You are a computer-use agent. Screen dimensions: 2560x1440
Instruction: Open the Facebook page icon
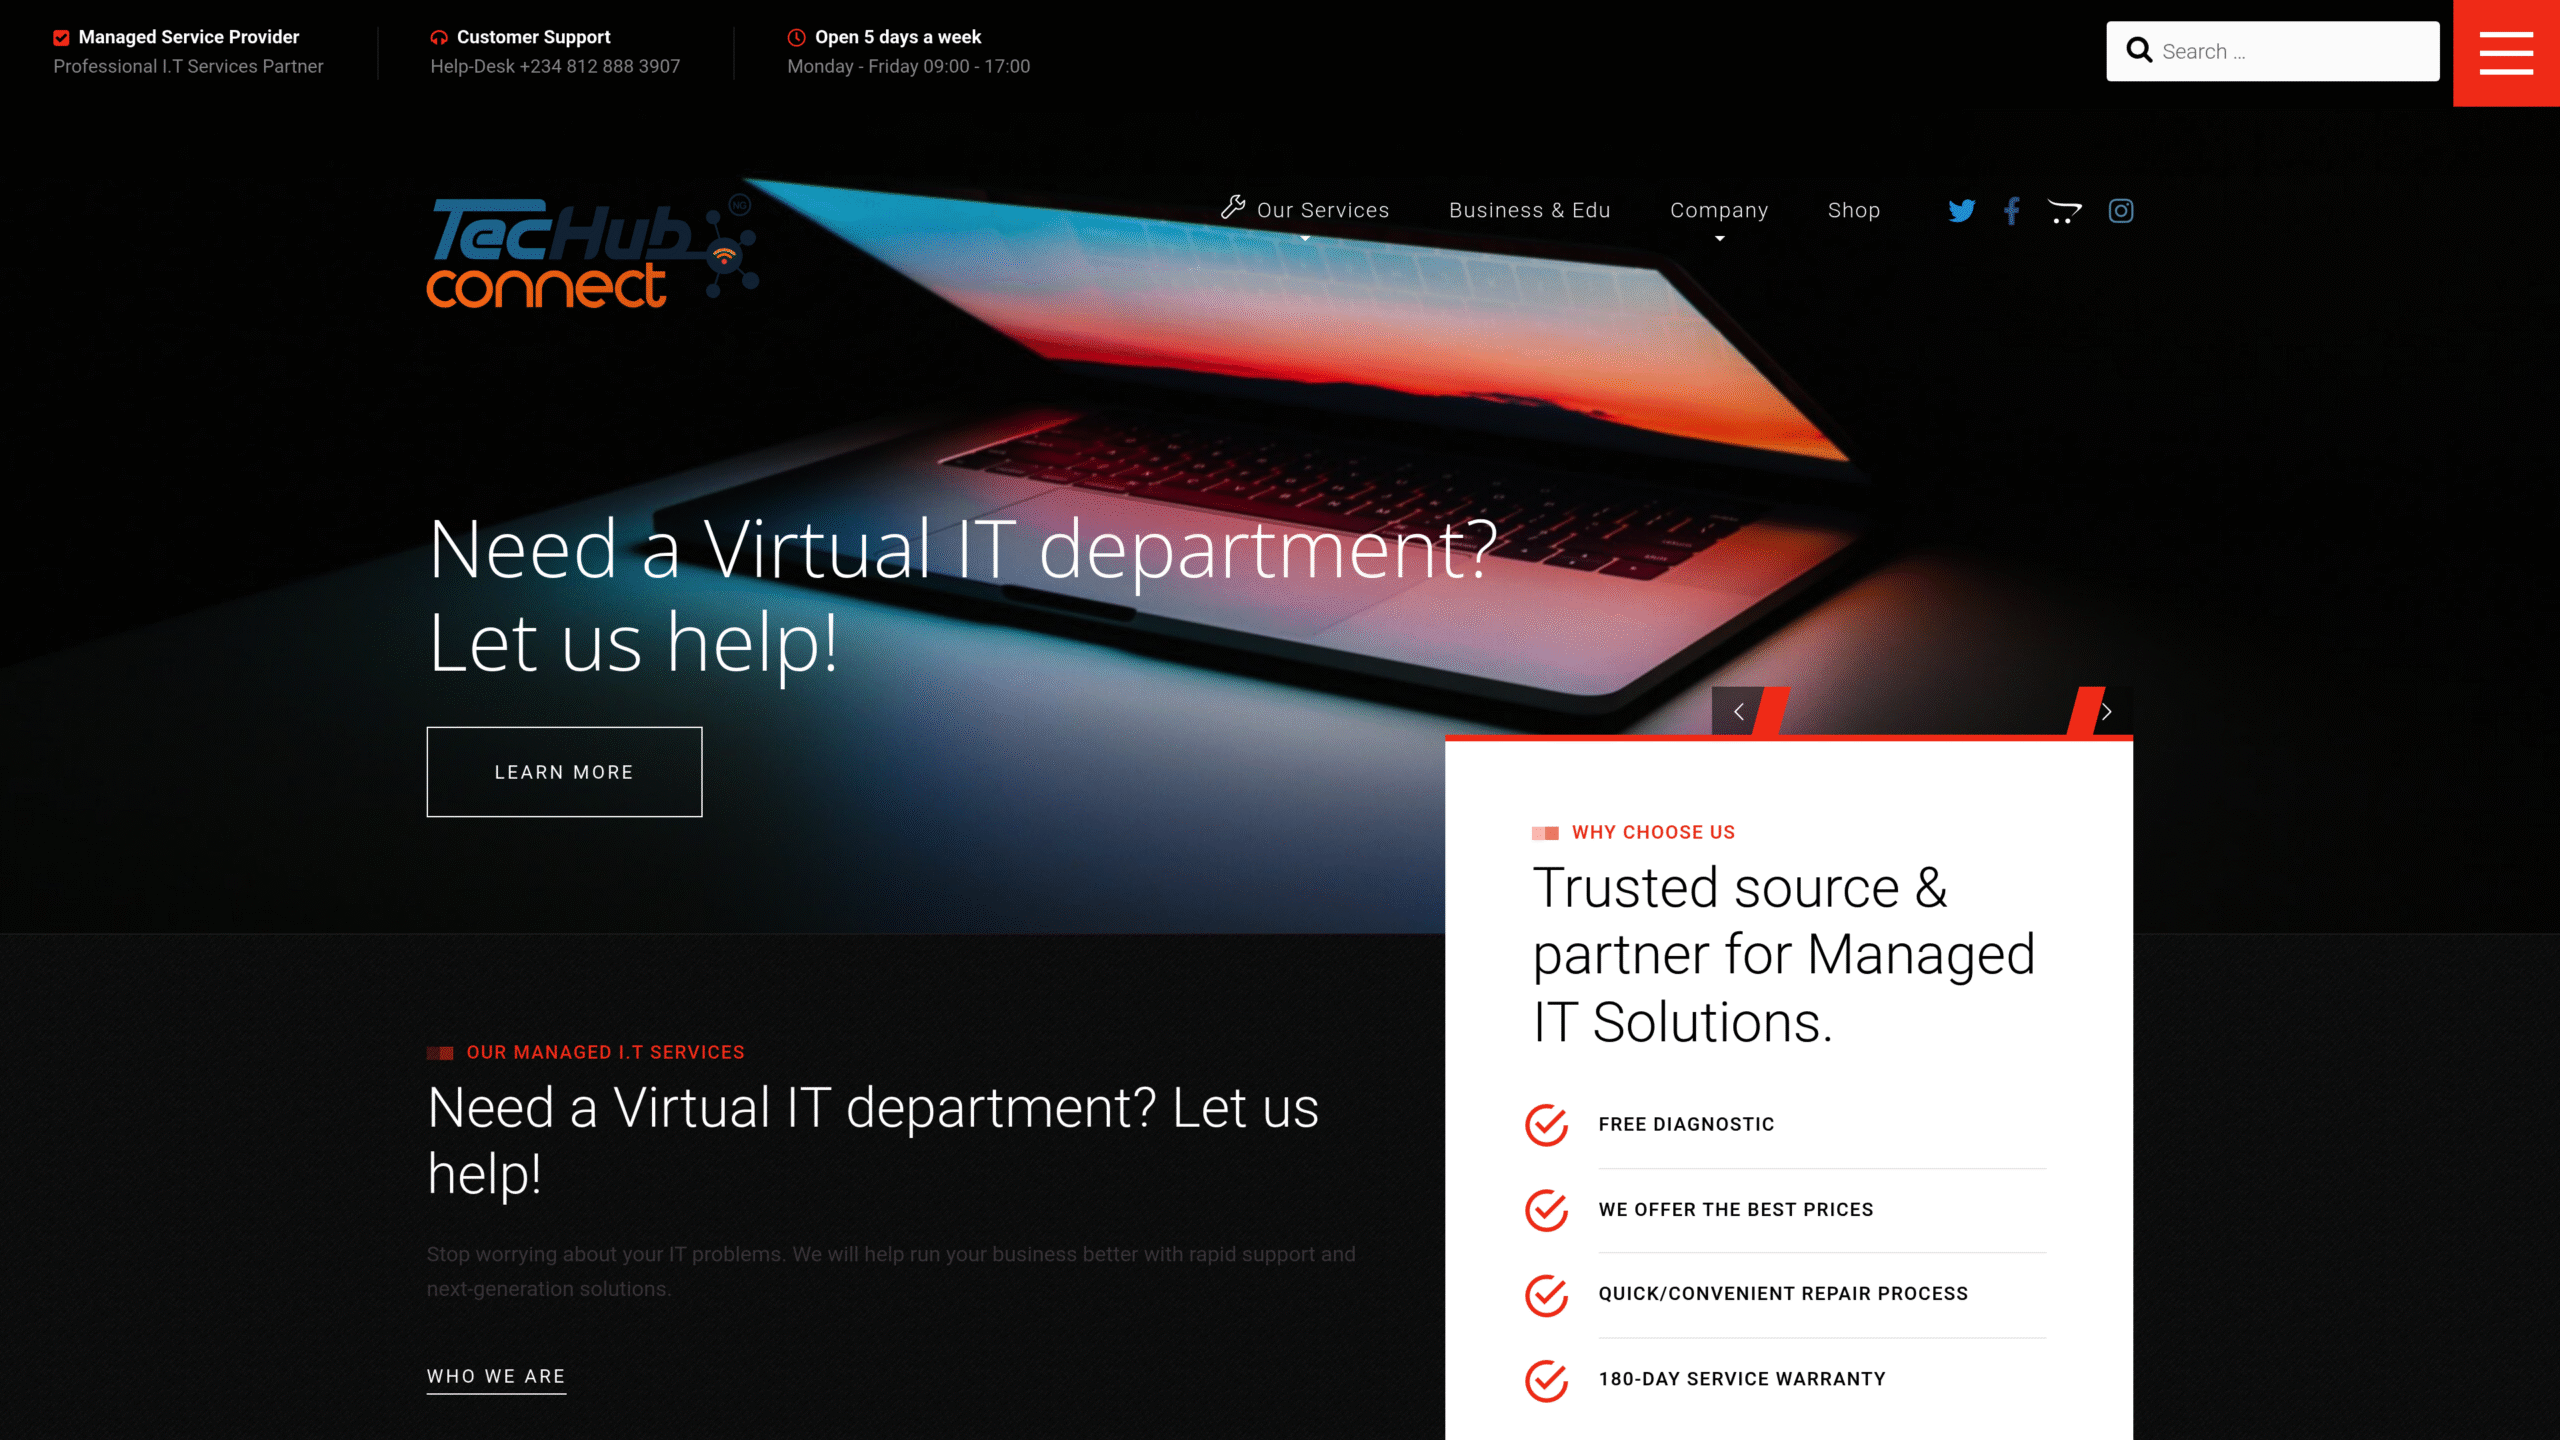(x=2012, y=211)
